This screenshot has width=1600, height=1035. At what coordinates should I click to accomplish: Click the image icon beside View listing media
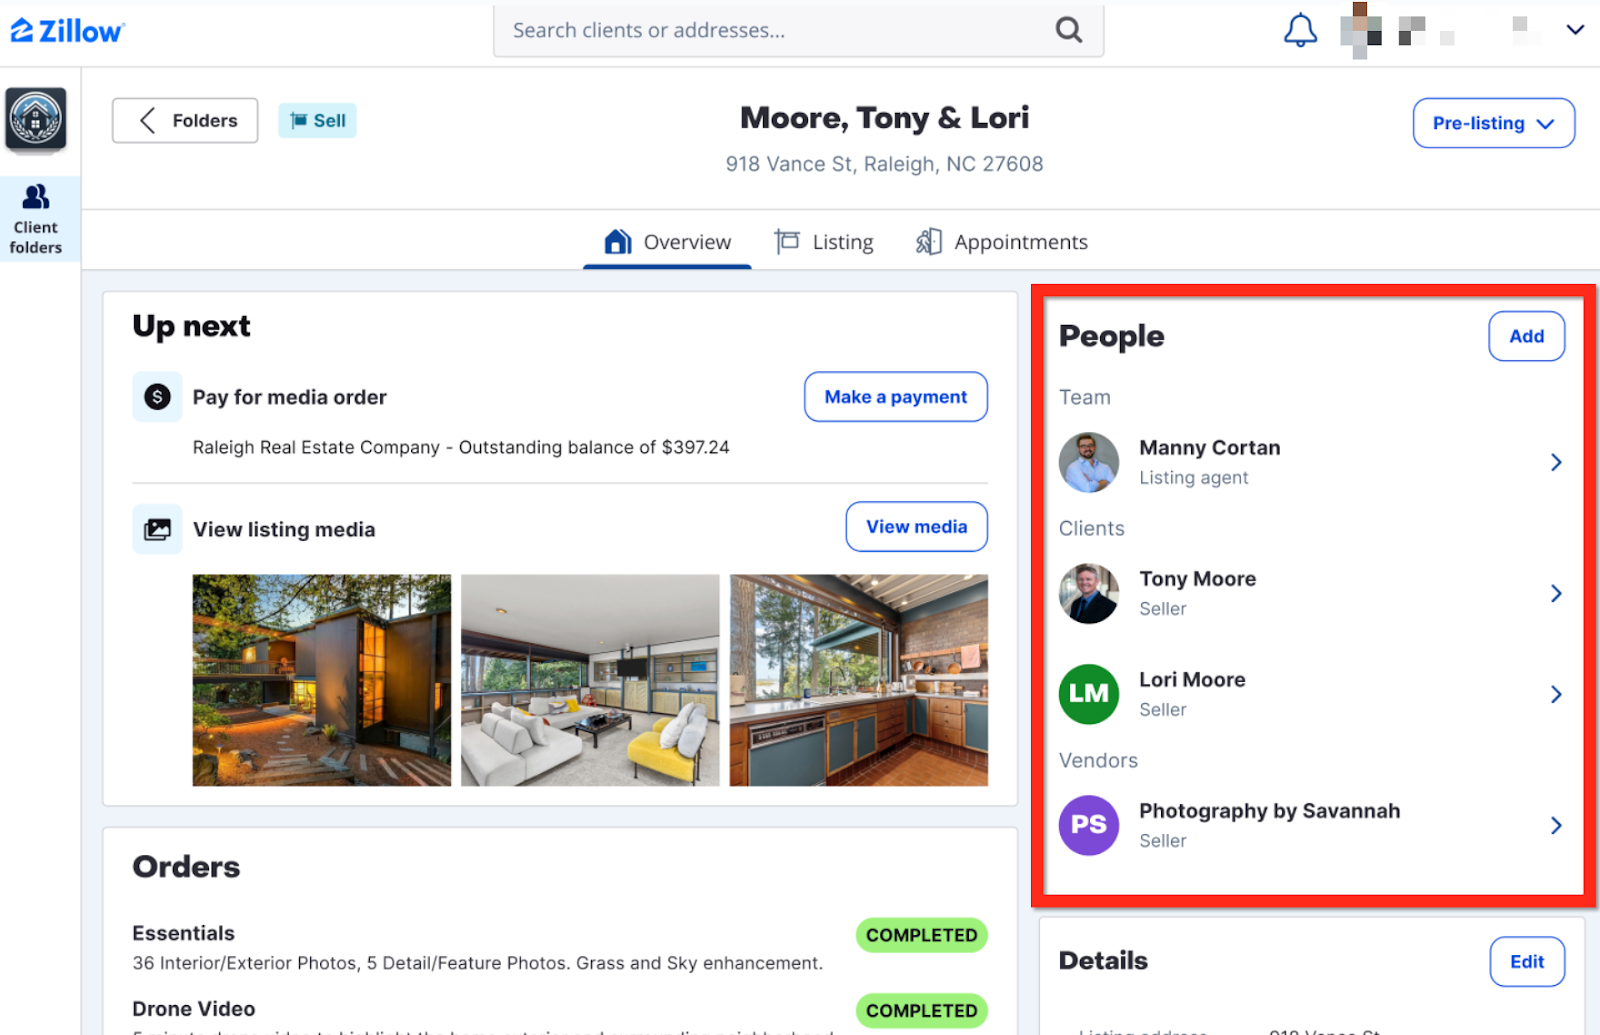click(157, 529)
